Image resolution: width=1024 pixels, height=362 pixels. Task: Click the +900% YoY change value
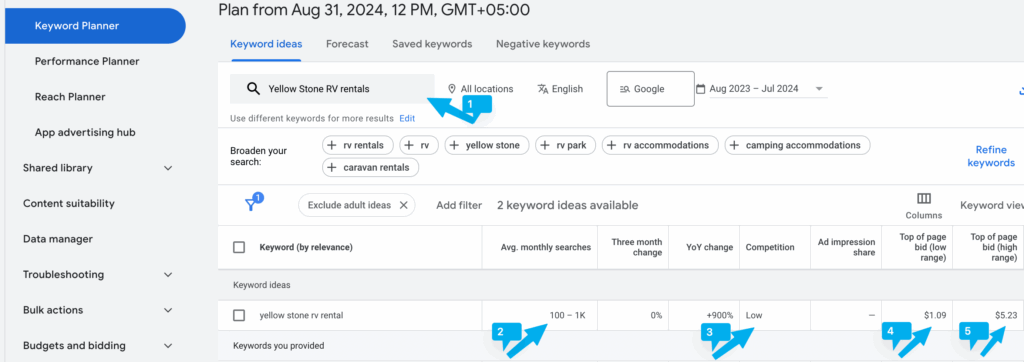point(719,316)
